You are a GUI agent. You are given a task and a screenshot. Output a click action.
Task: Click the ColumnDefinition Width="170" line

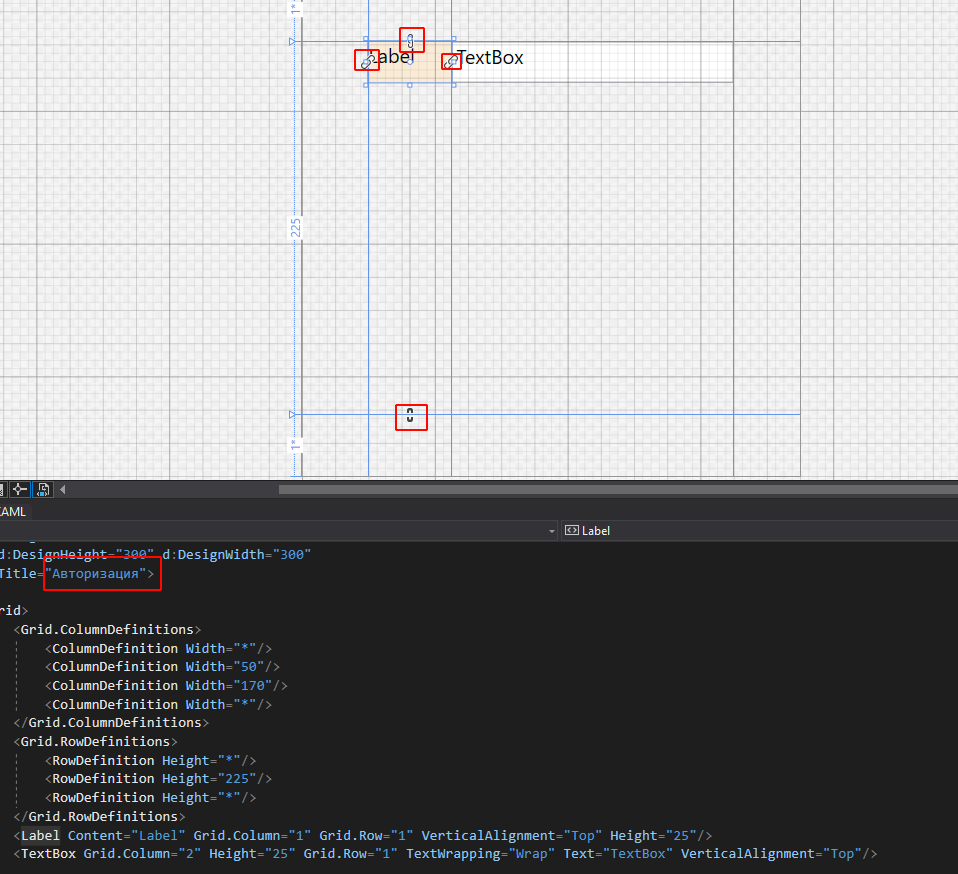(166, 685)
